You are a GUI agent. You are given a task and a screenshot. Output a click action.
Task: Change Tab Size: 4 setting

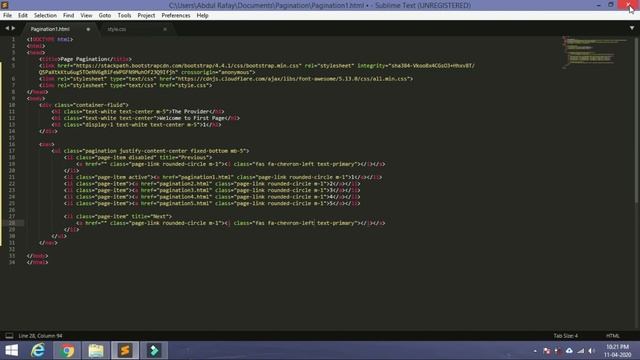coord(566,336)
